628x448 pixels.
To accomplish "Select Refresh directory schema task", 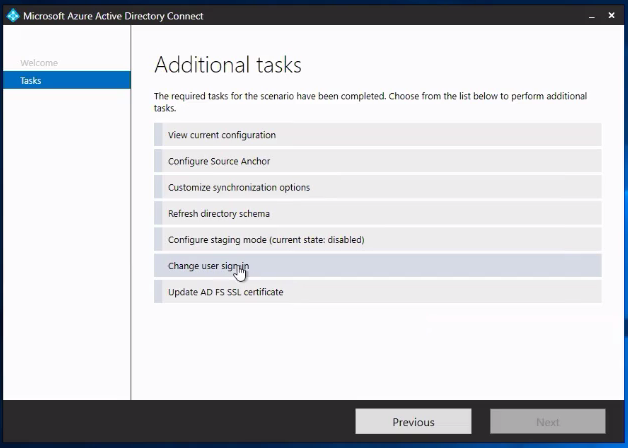I will [378, 213].
